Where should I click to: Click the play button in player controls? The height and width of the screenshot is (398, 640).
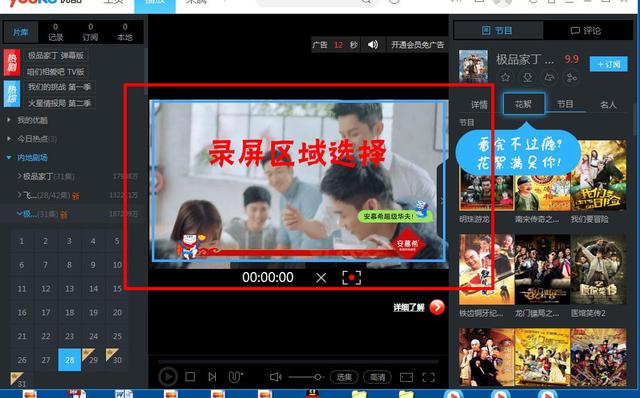point(168,376)
